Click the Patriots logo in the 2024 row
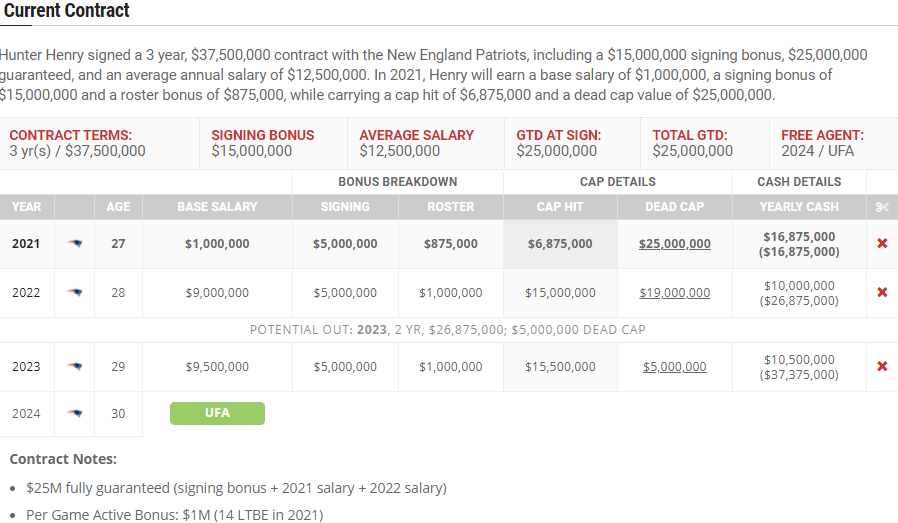The height and width of the screenshot is (523, 898). [75, 414]
